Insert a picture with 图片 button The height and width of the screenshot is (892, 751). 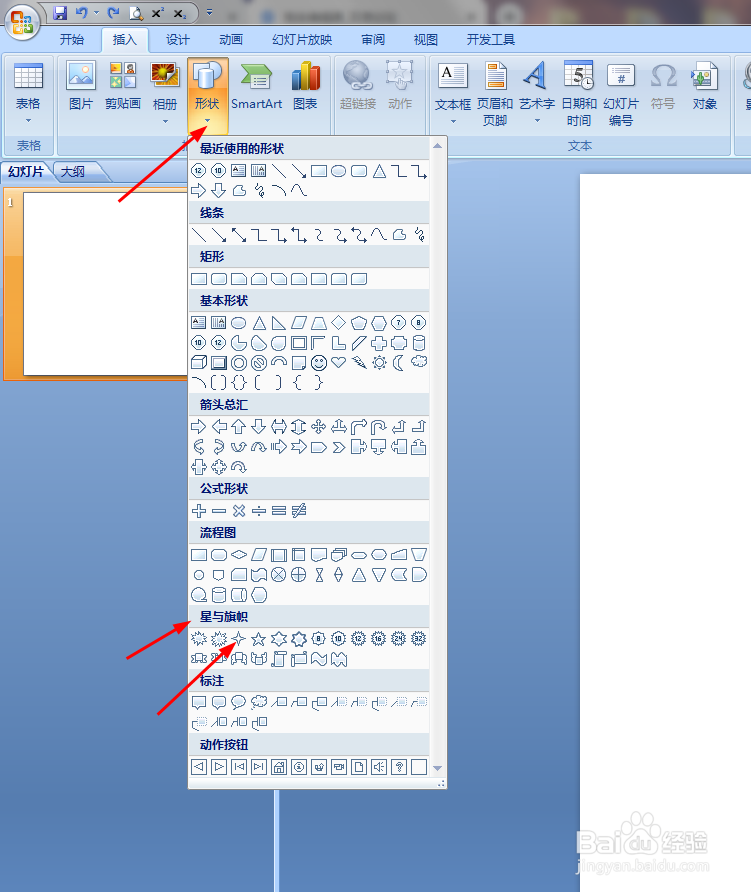click(81, 85)
